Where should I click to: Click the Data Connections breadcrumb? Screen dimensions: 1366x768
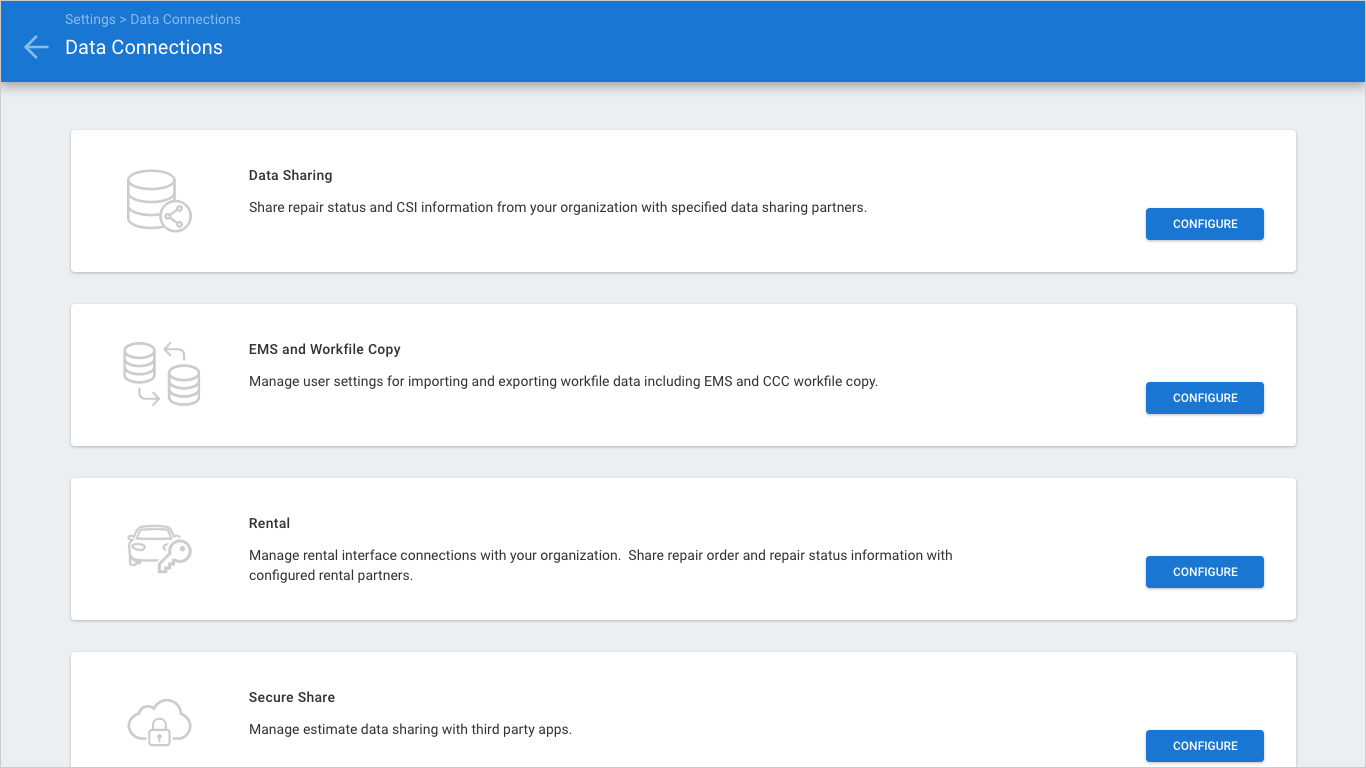pyautogui.click(x=185, y=19)
